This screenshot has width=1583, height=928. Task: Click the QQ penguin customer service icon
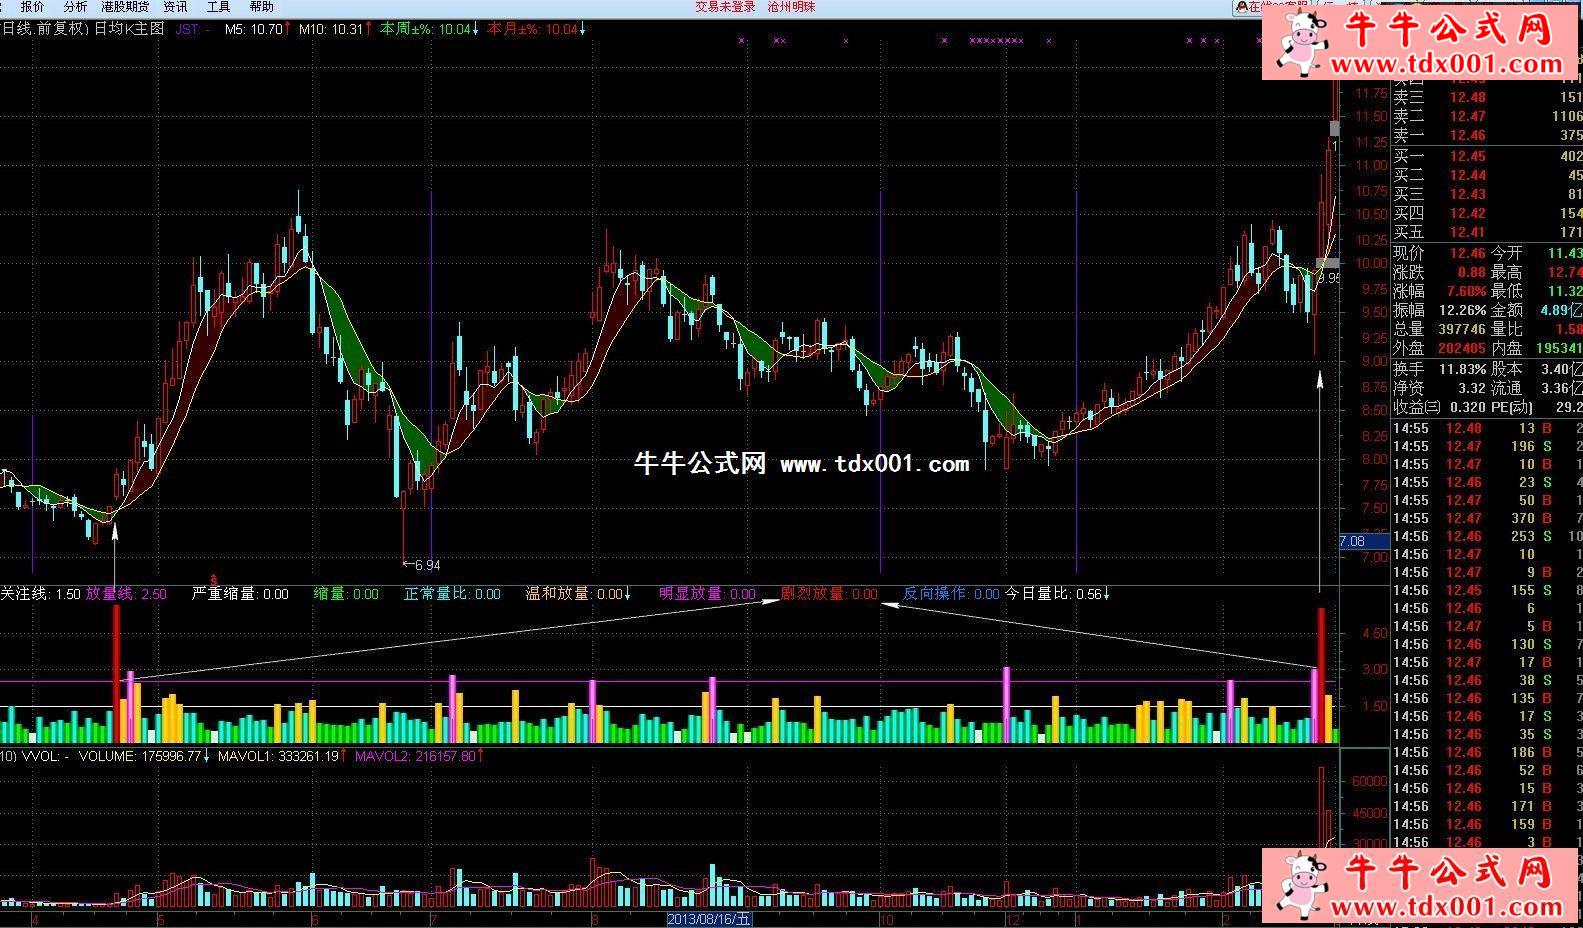point(1241,7)
